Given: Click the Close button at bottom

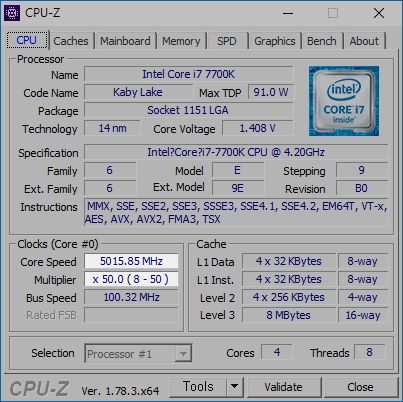Looking at the screenshot, I should tap(360, 387).
